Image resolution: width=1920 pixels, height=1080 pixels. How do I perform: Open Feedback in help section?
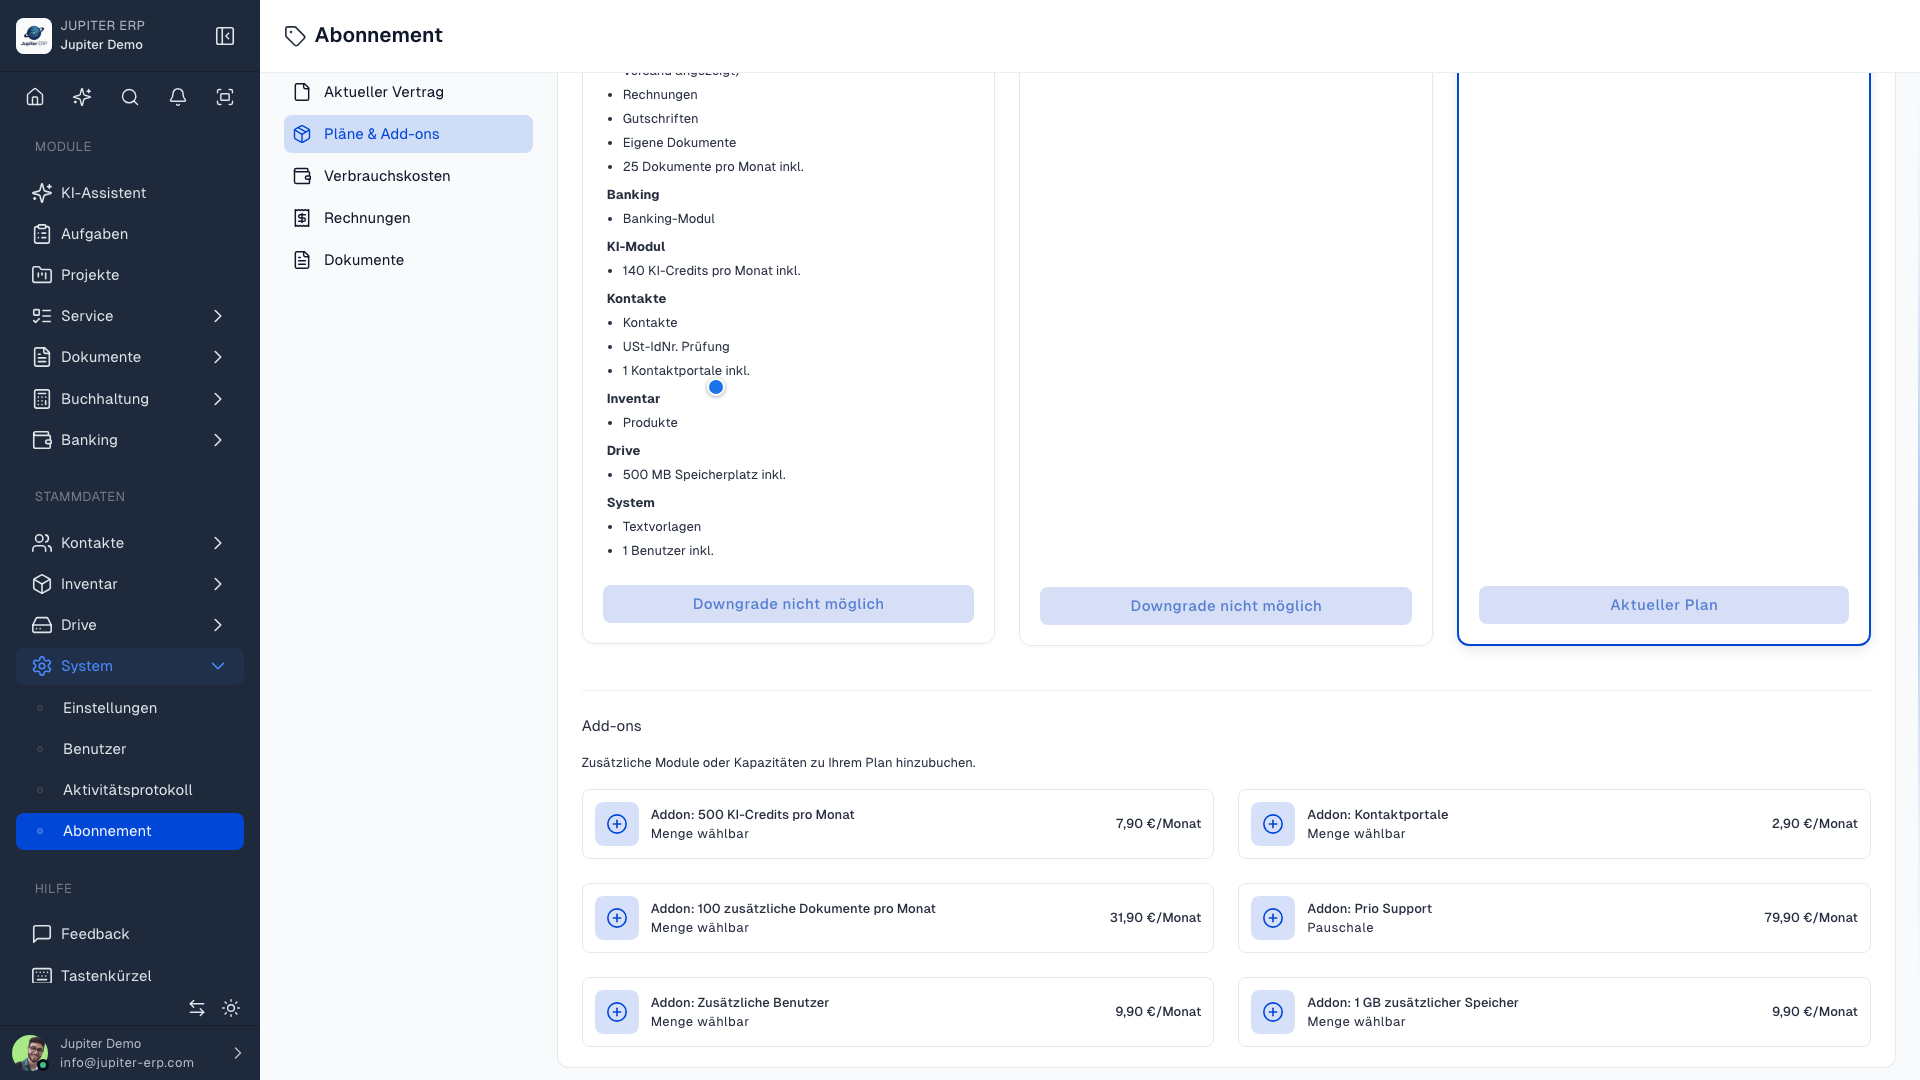point(130,934)
